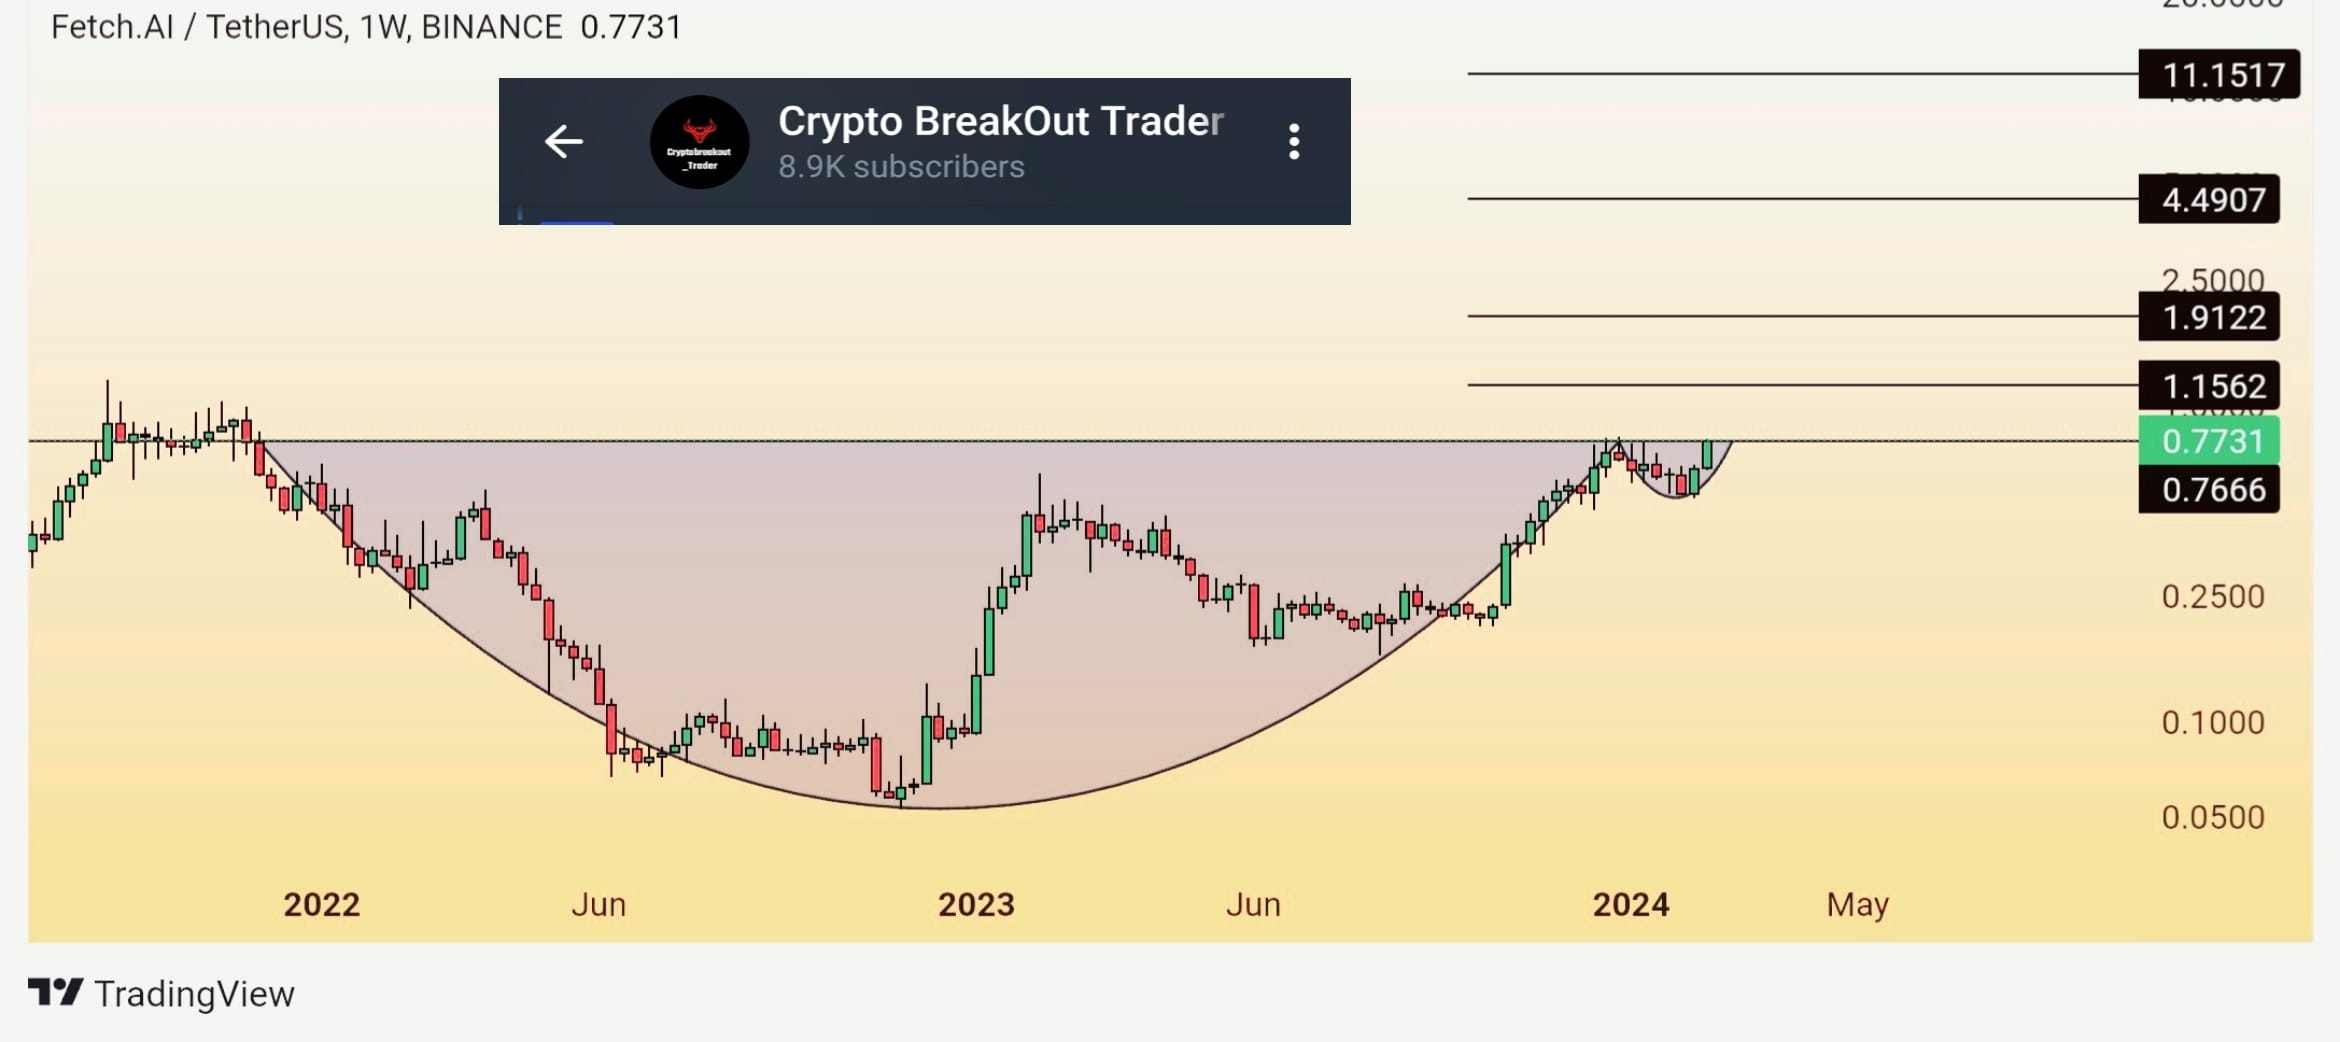Click the back arrow in the channel header

pyautogui.click(x=563, y=141)
